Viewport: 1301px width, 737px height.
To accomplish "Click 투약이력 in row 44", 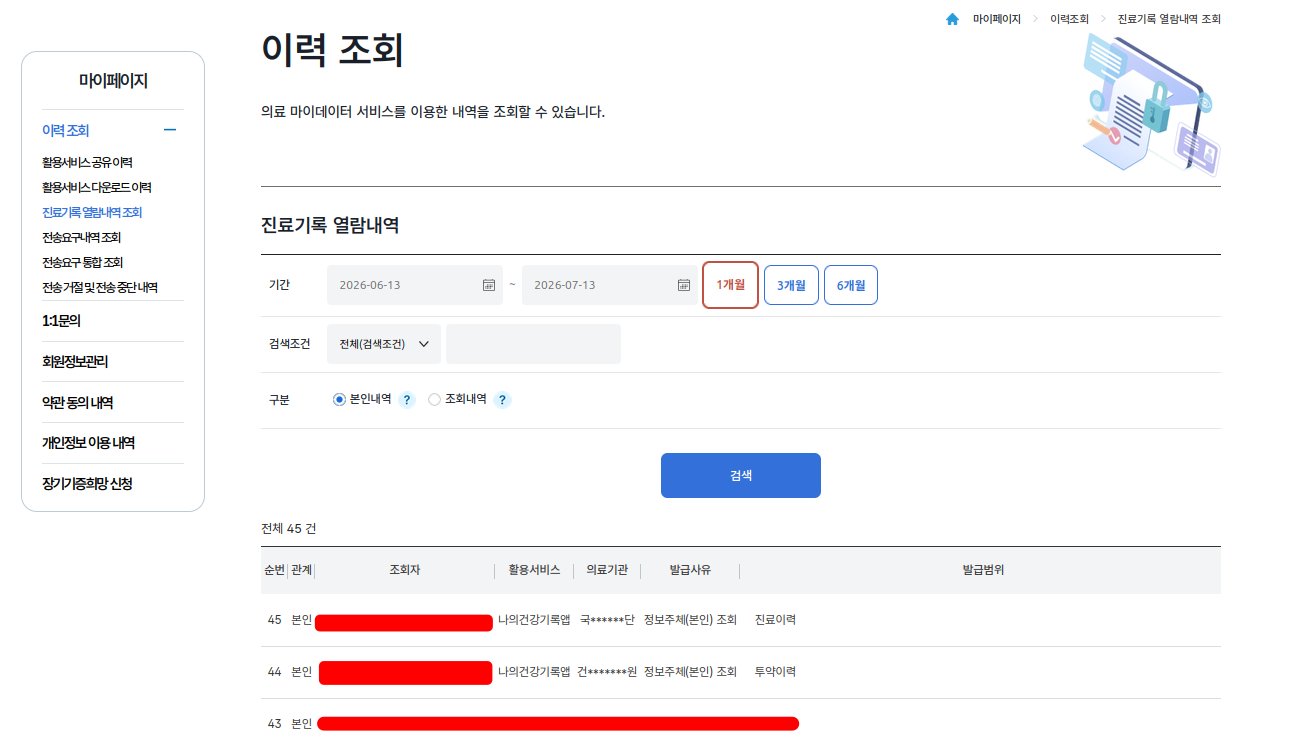I will [x=776, y=672].
